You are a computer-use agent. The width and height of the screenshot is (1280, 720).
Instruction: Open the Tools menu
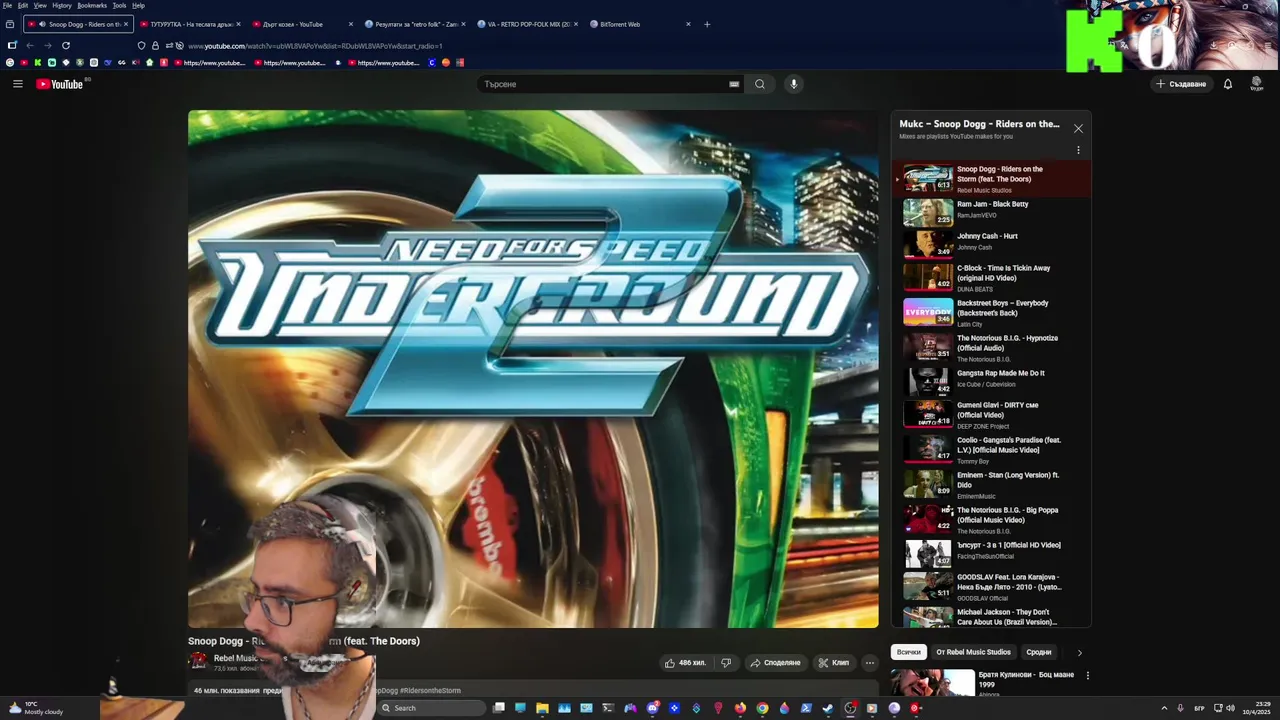tap(119, 5)
